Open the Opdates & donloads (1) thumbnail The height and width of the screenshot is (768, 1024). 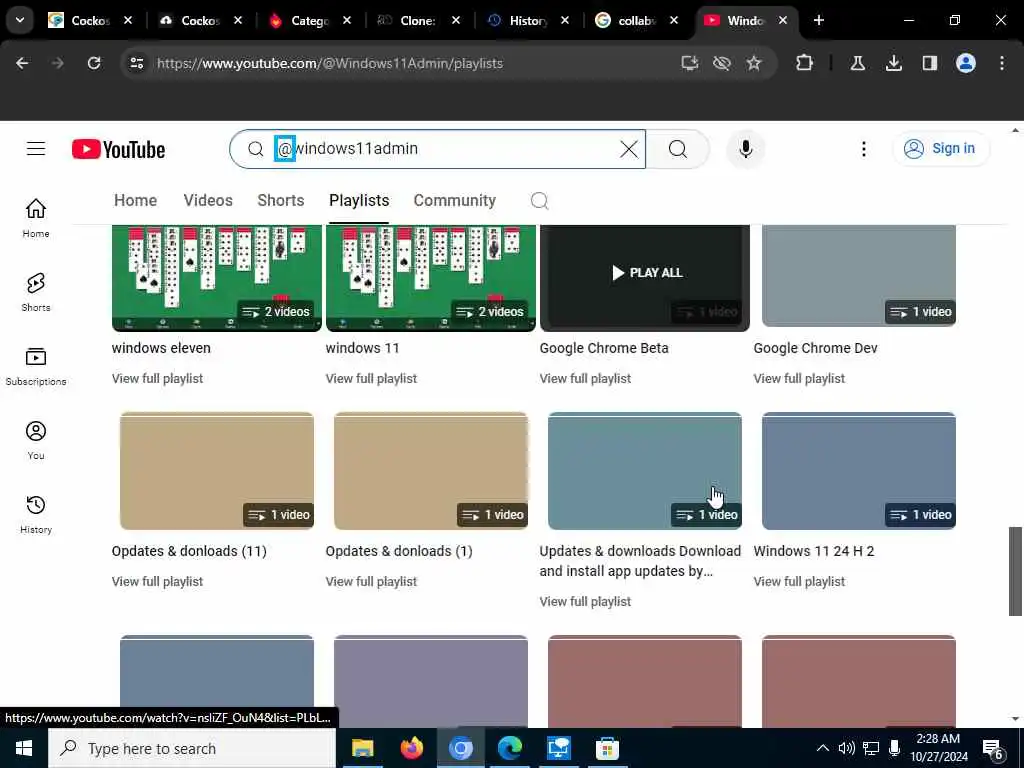tap(430, 471)
